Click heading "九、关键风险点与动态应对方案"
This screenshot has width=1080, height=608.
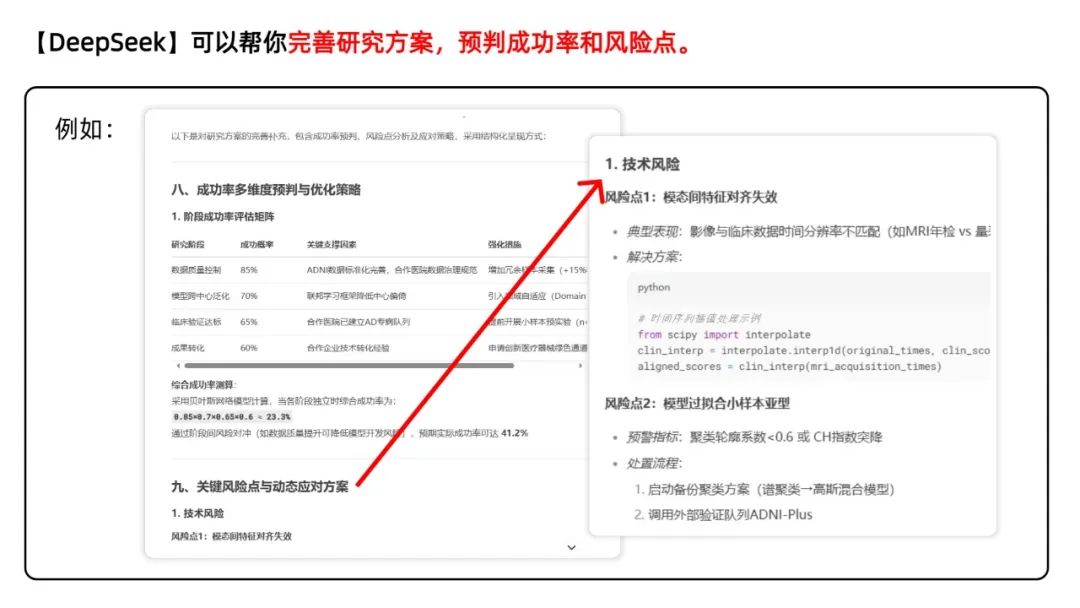point(260,487)
